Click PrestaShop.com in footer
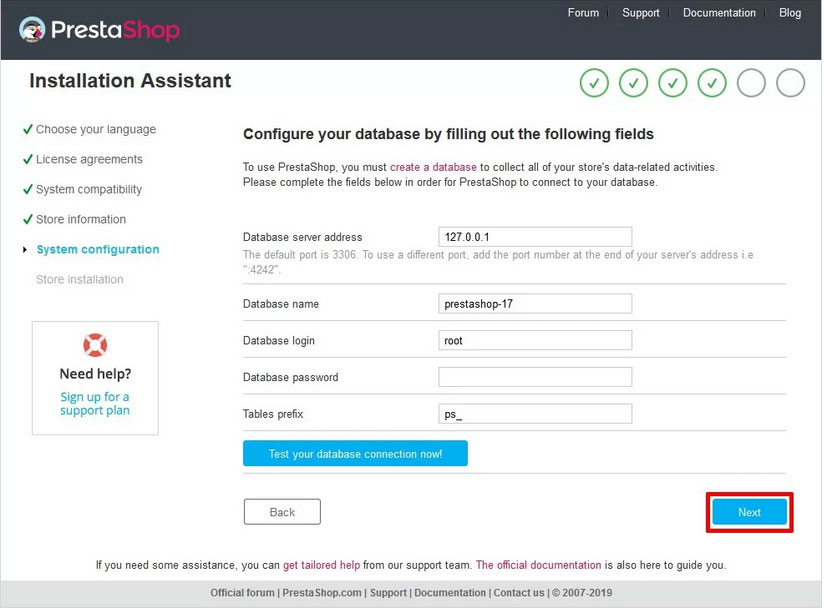The width and height of the screenshot is (824, 610). pos(322,593)
